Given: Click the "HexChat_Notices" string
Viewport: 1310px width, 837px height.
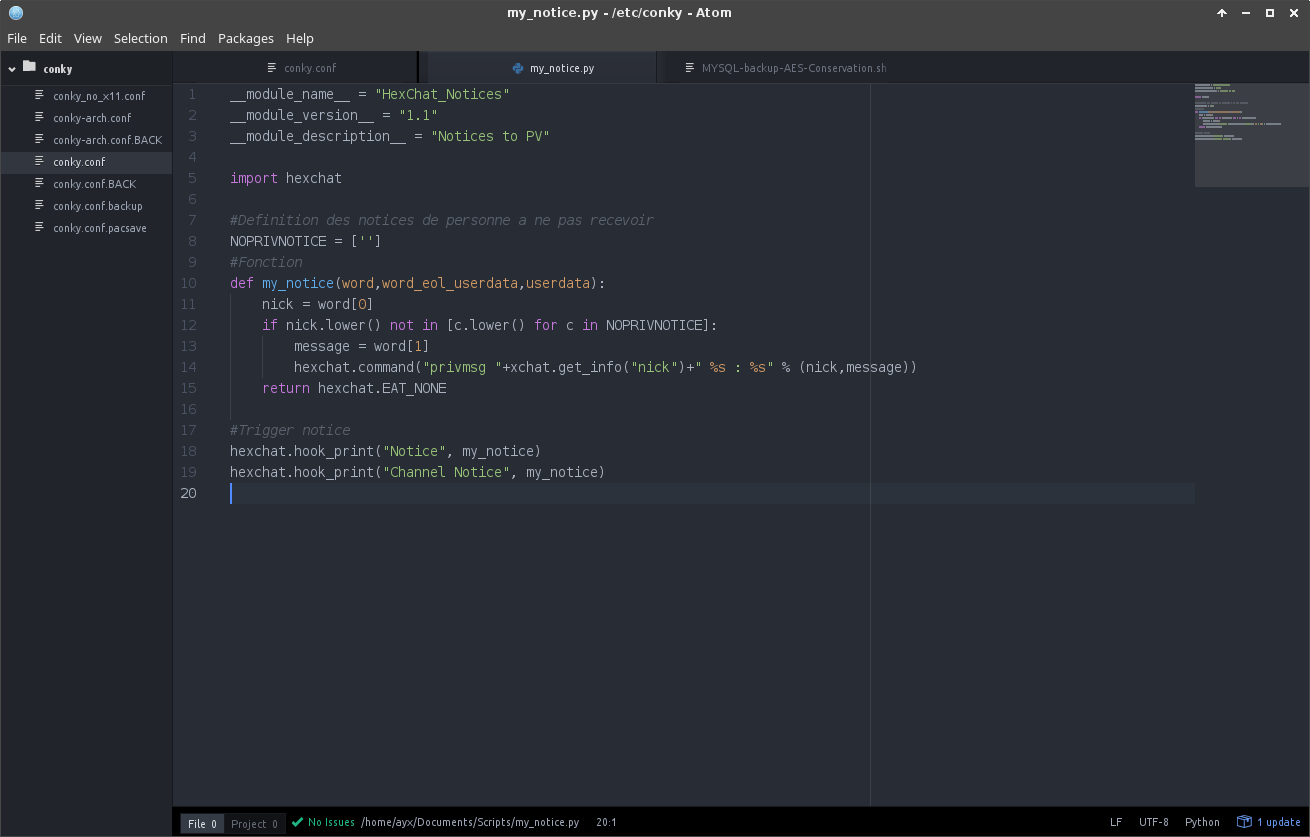Looking at the screenshot, I should pos(442,94).
